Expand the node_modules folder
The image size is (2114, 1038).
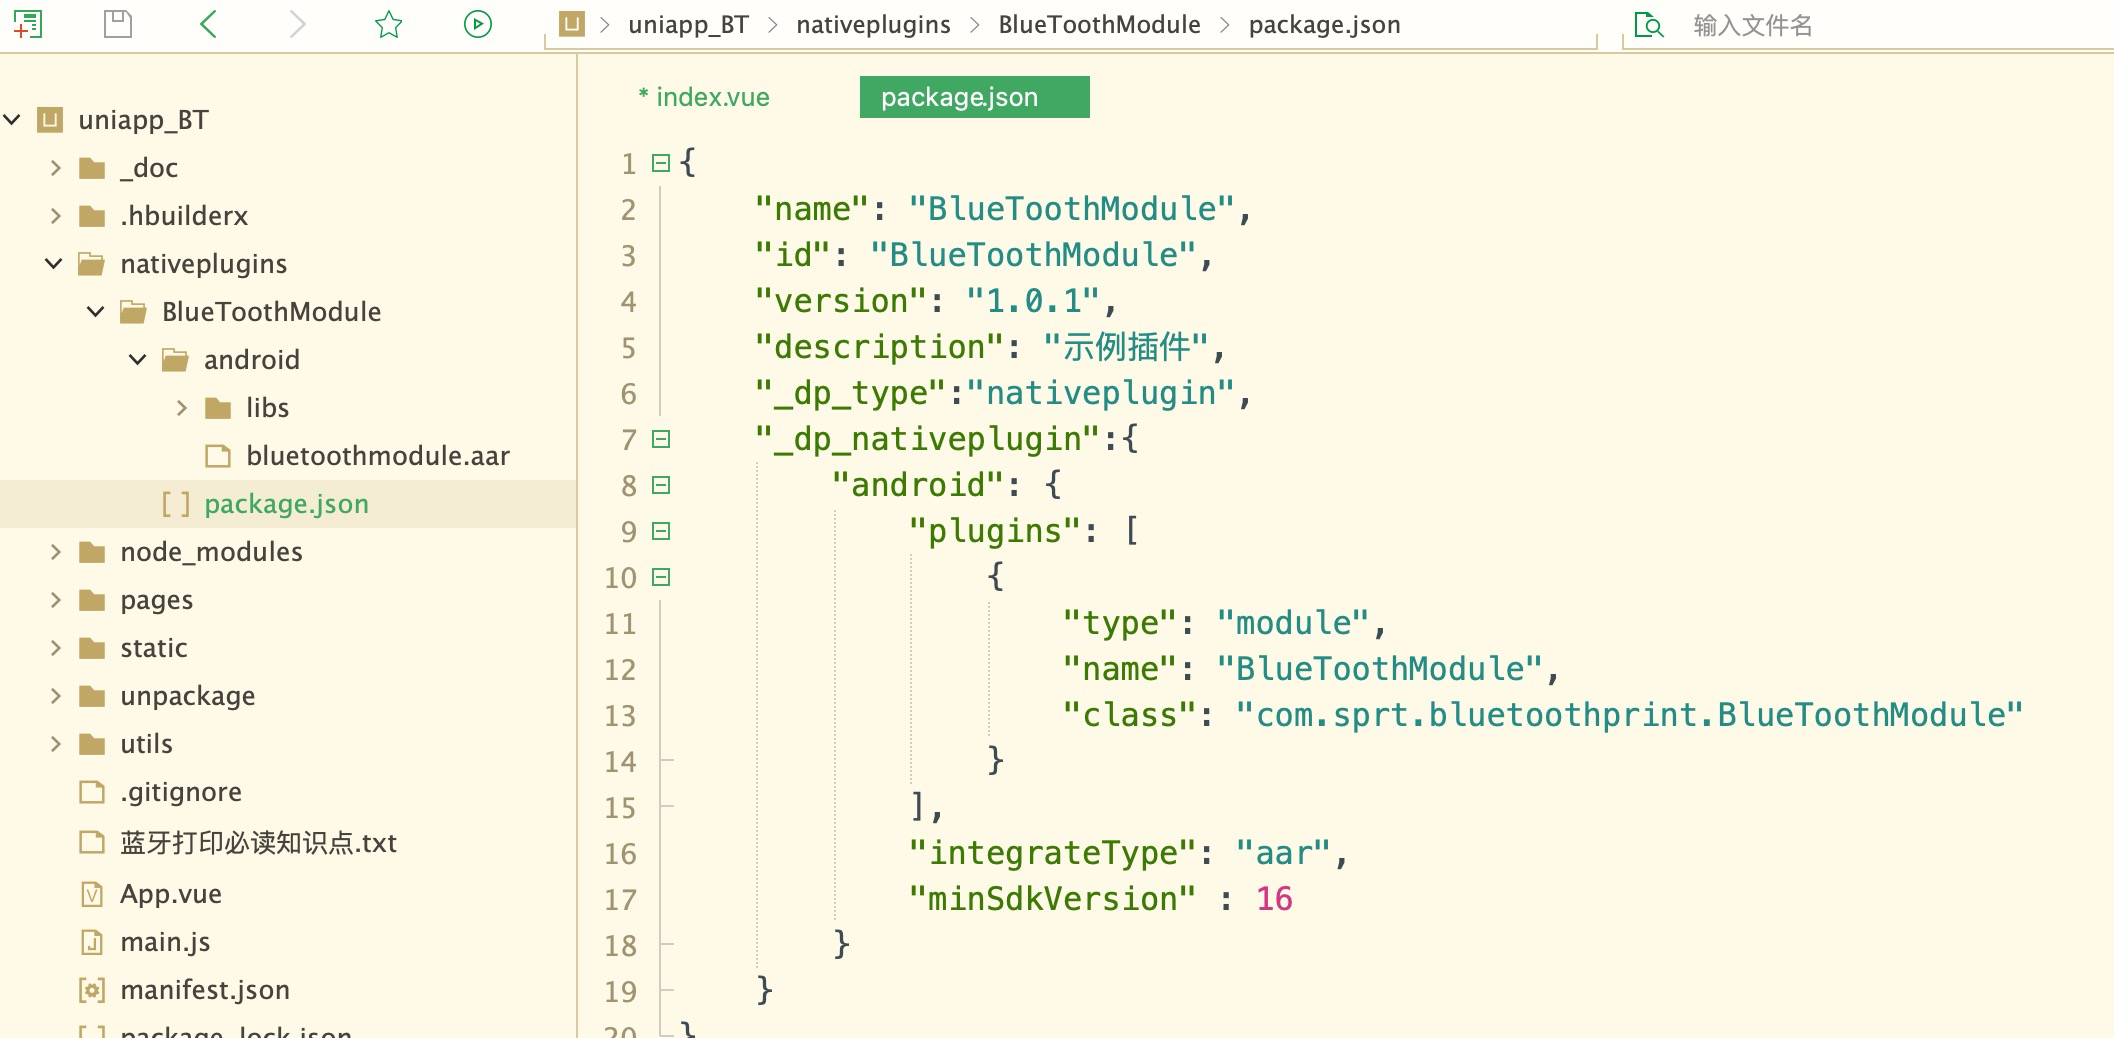click(56, 552)
